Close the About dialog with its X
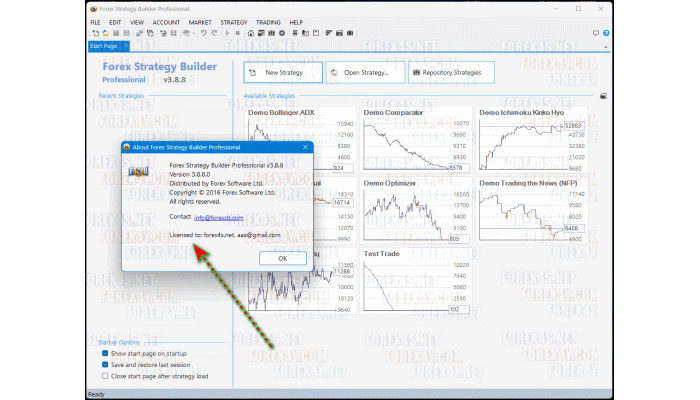This screenshot has width=700, height=400. tap(305, 147)
